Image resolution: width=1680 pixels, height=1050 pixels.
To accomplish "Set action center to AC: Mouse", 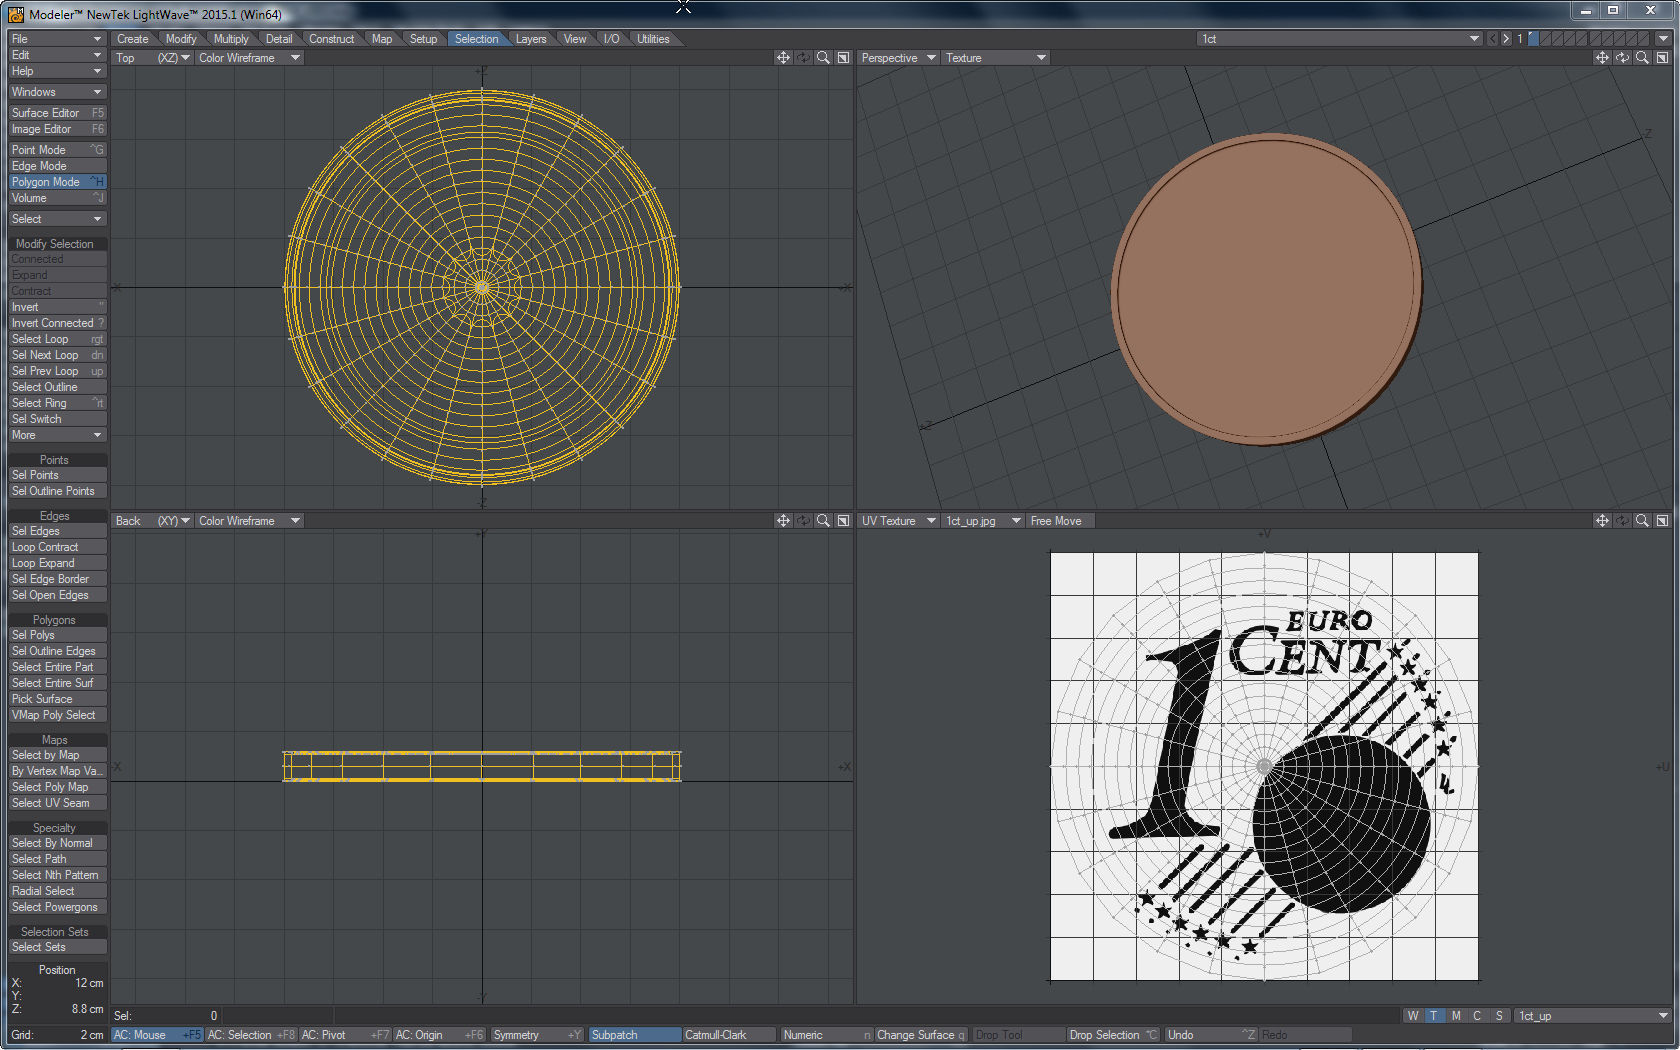I will [157, 1035].
